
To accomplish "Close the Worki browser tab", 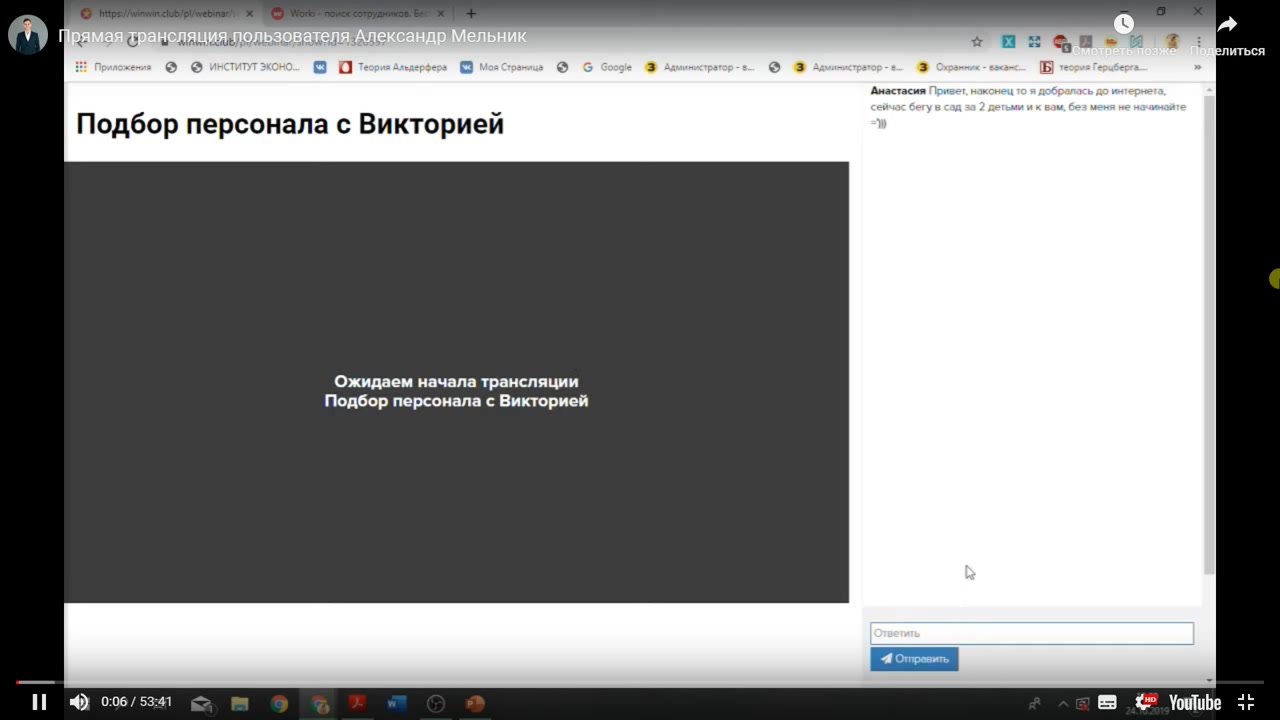I will click(x=442, y=14).
